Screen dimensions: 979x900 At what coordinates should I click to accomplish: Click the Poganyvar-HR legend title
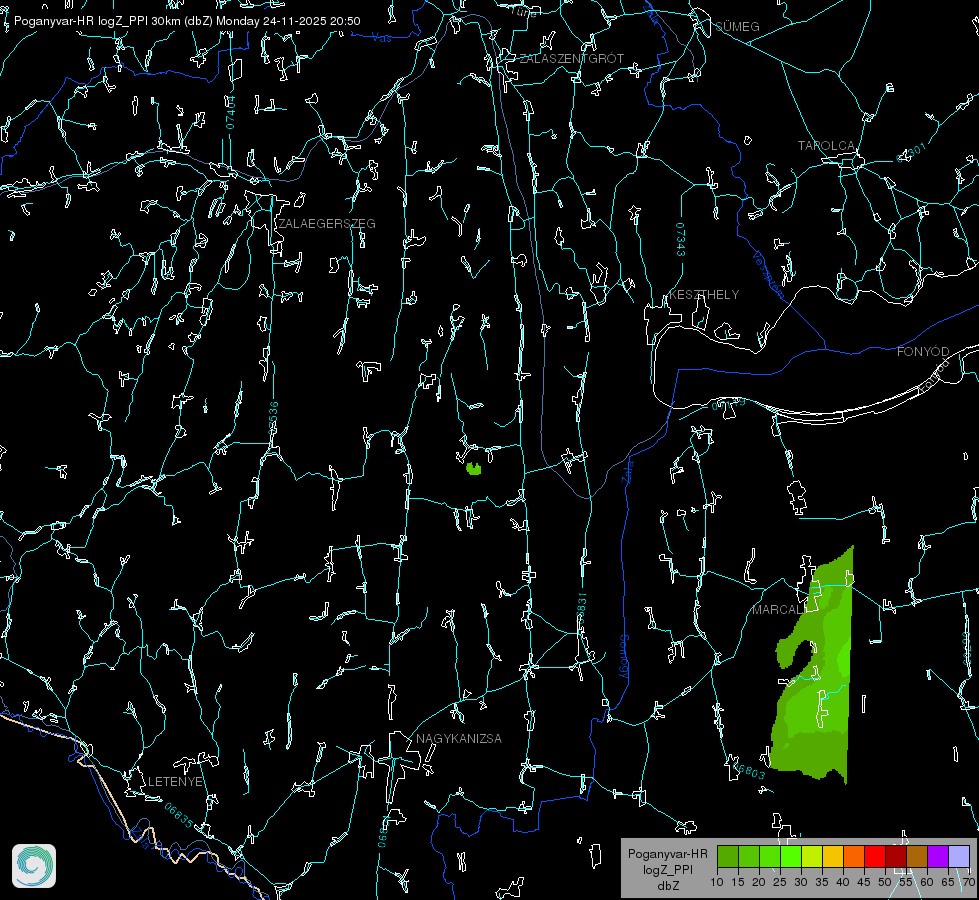667,854
